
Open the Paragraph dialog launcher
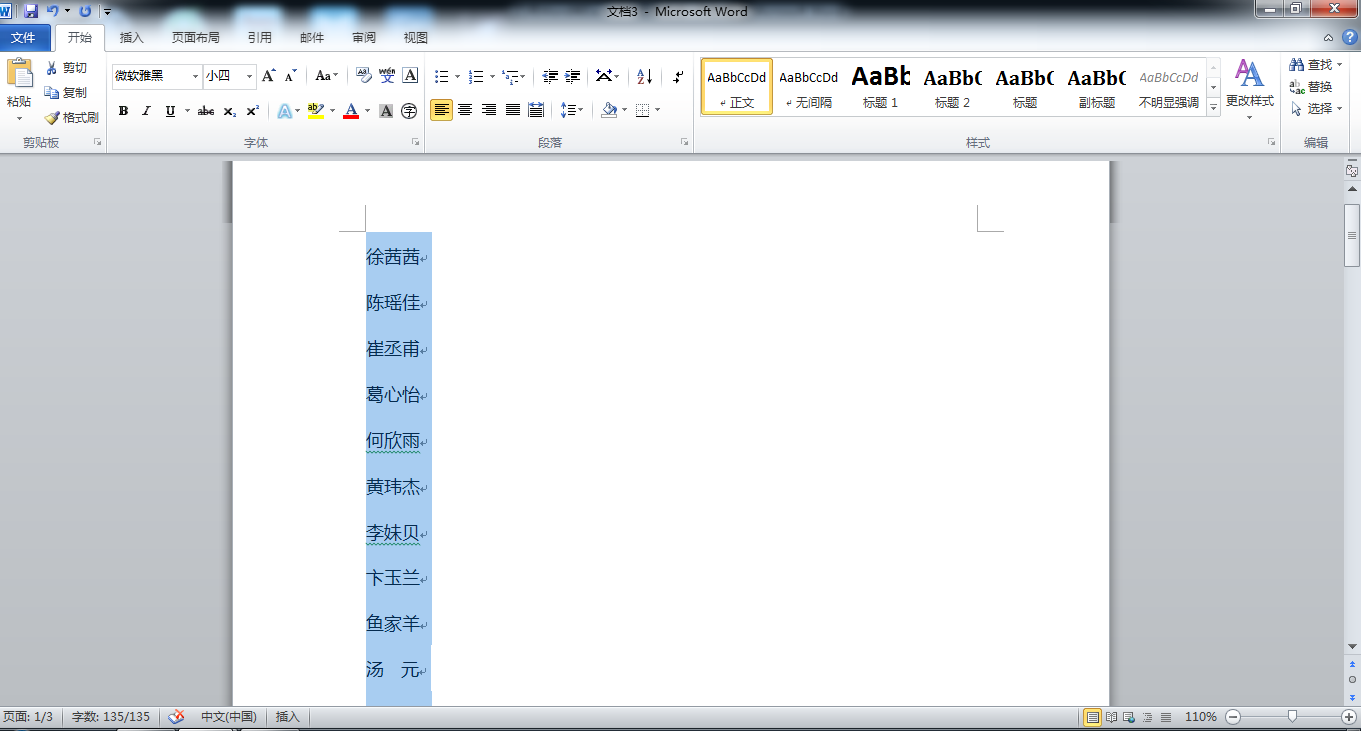(685, 143)
